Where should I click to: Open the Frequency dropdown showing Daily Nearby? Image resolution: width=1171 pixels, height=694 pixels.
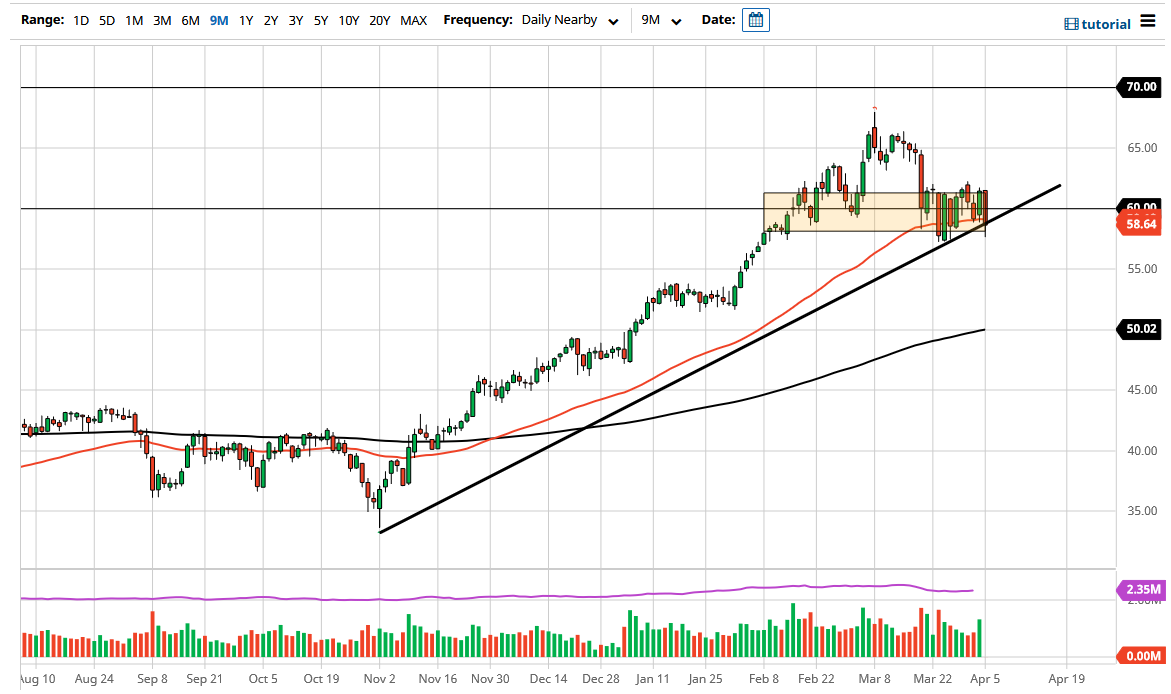click(570, 19)
